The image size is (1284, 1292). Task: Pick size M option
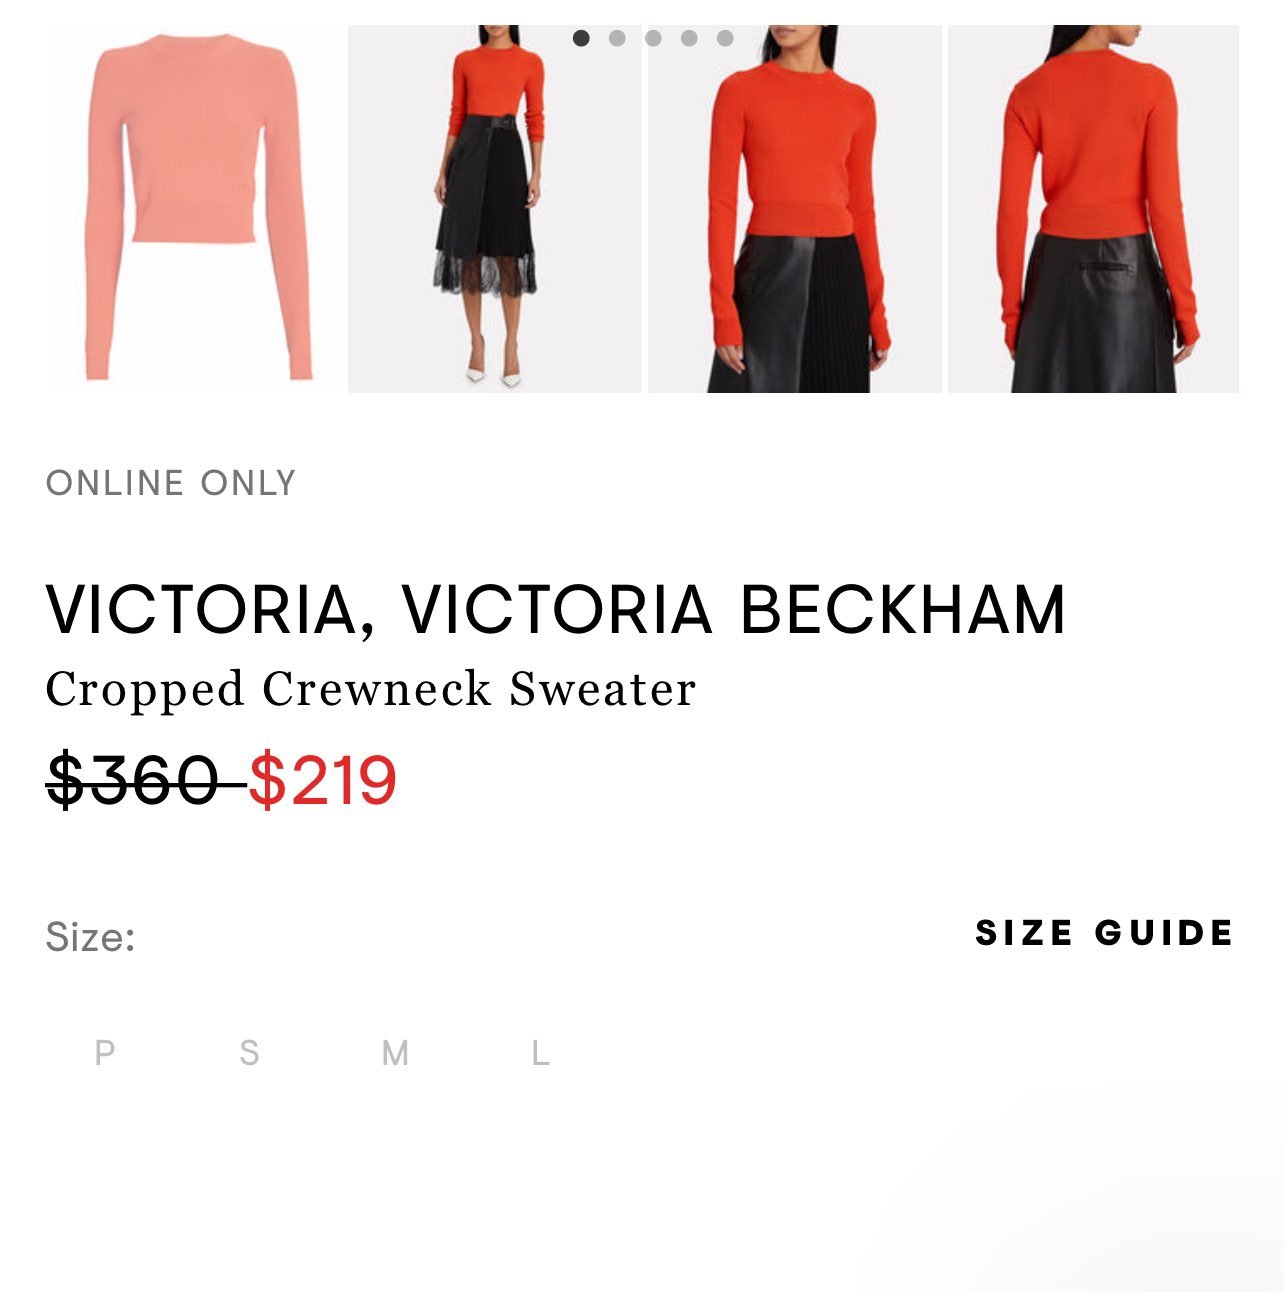[395, 1053]
